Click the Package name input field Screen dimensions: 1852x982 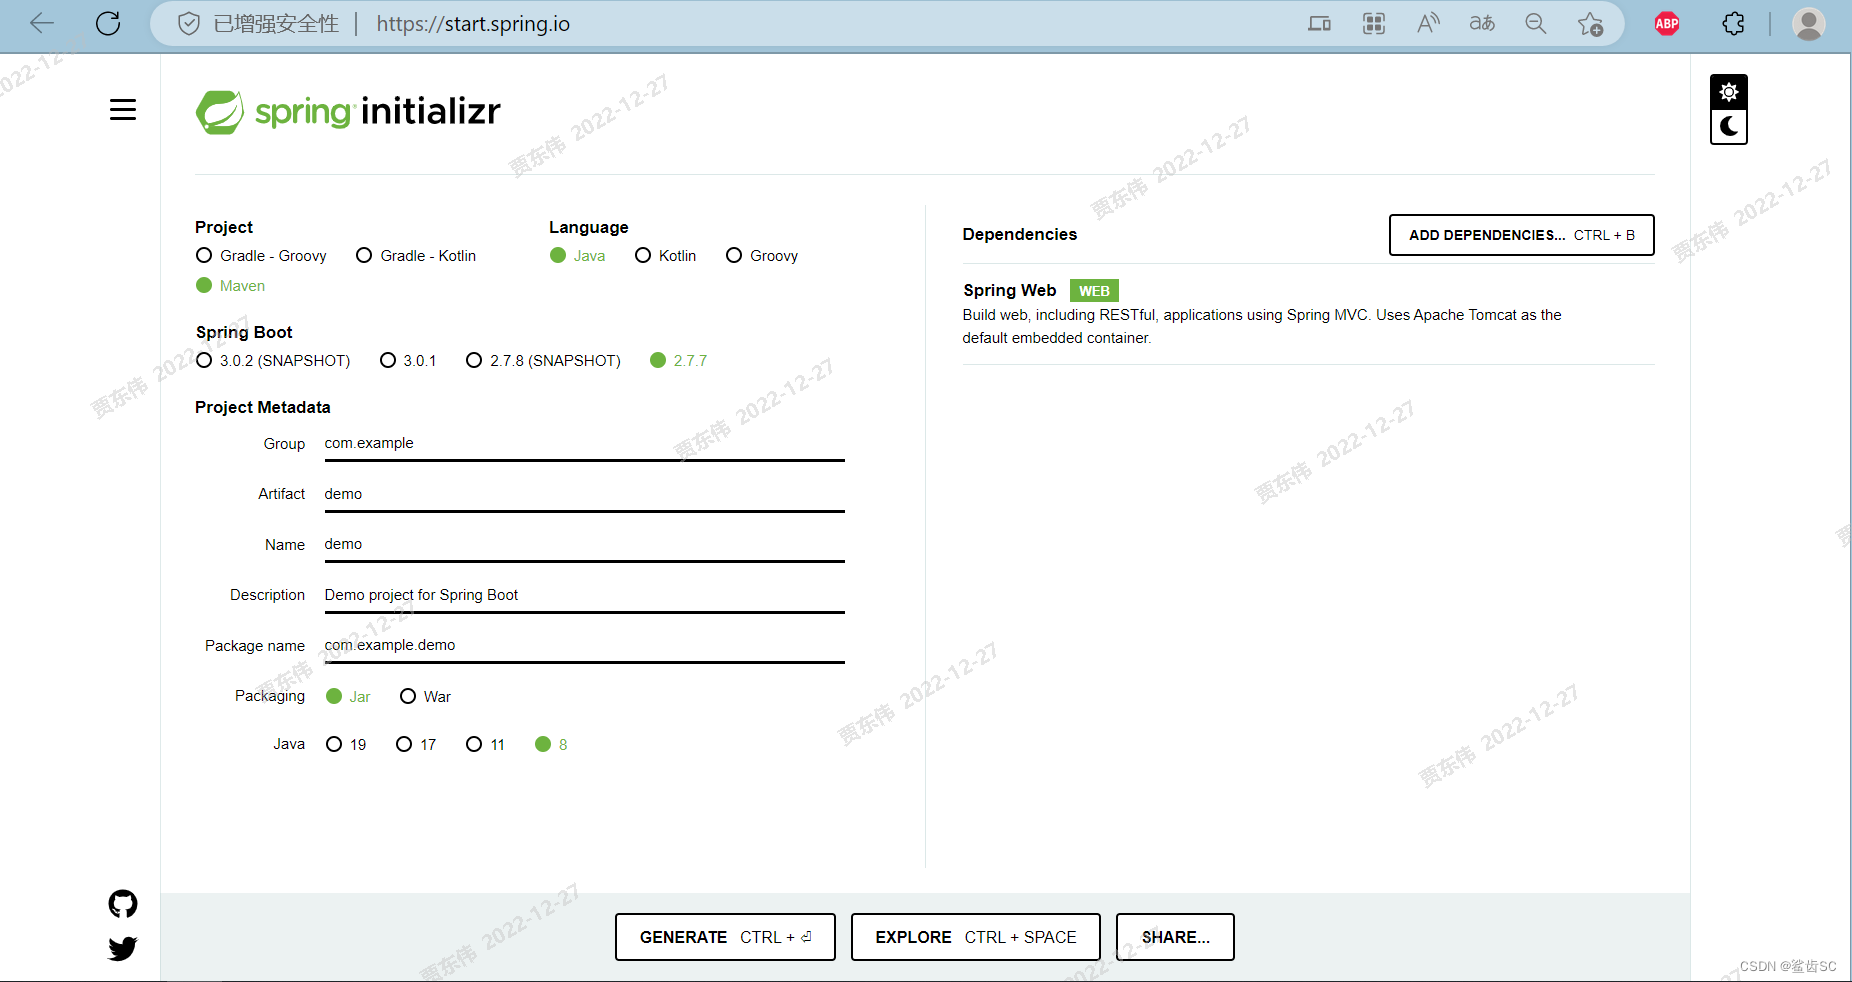[x=584, y=646]
